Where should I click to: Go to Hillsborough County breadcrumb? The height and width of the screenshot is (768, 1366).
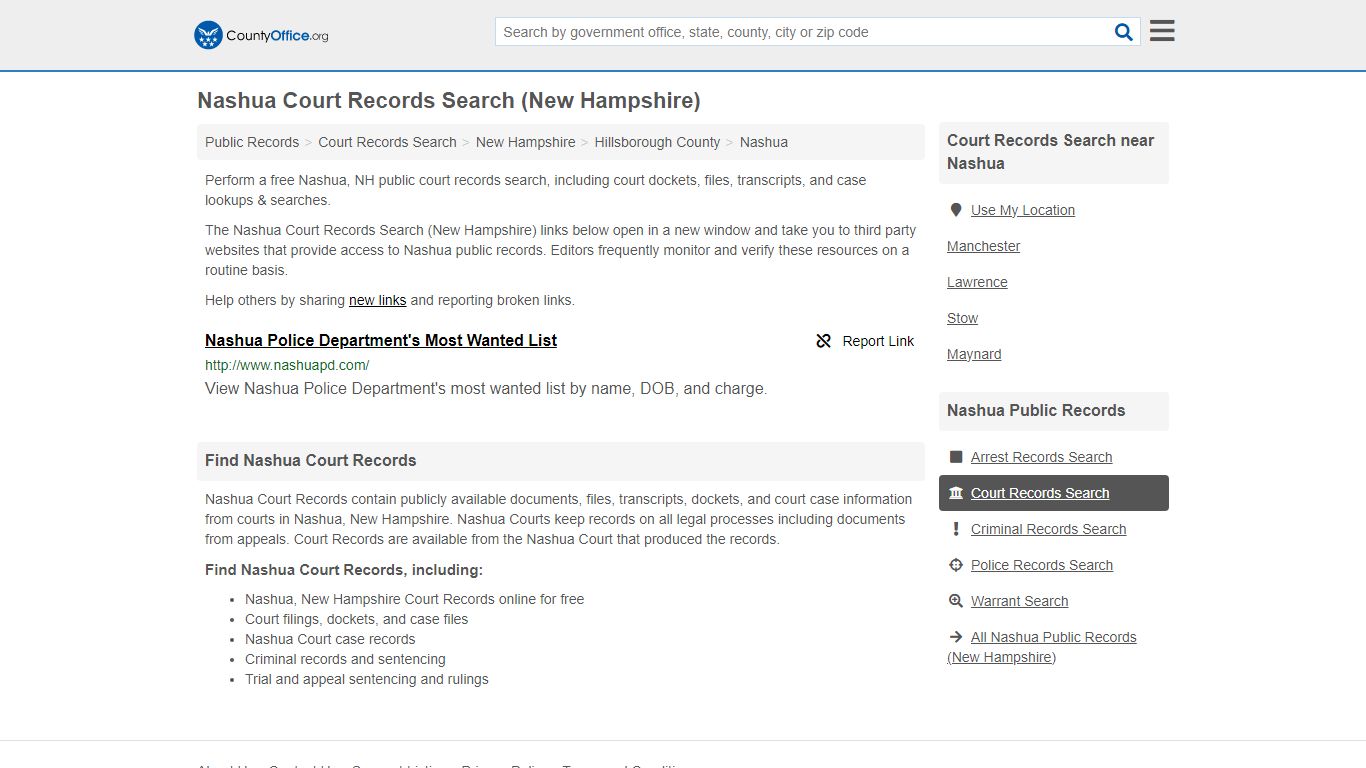coord(657,142)
